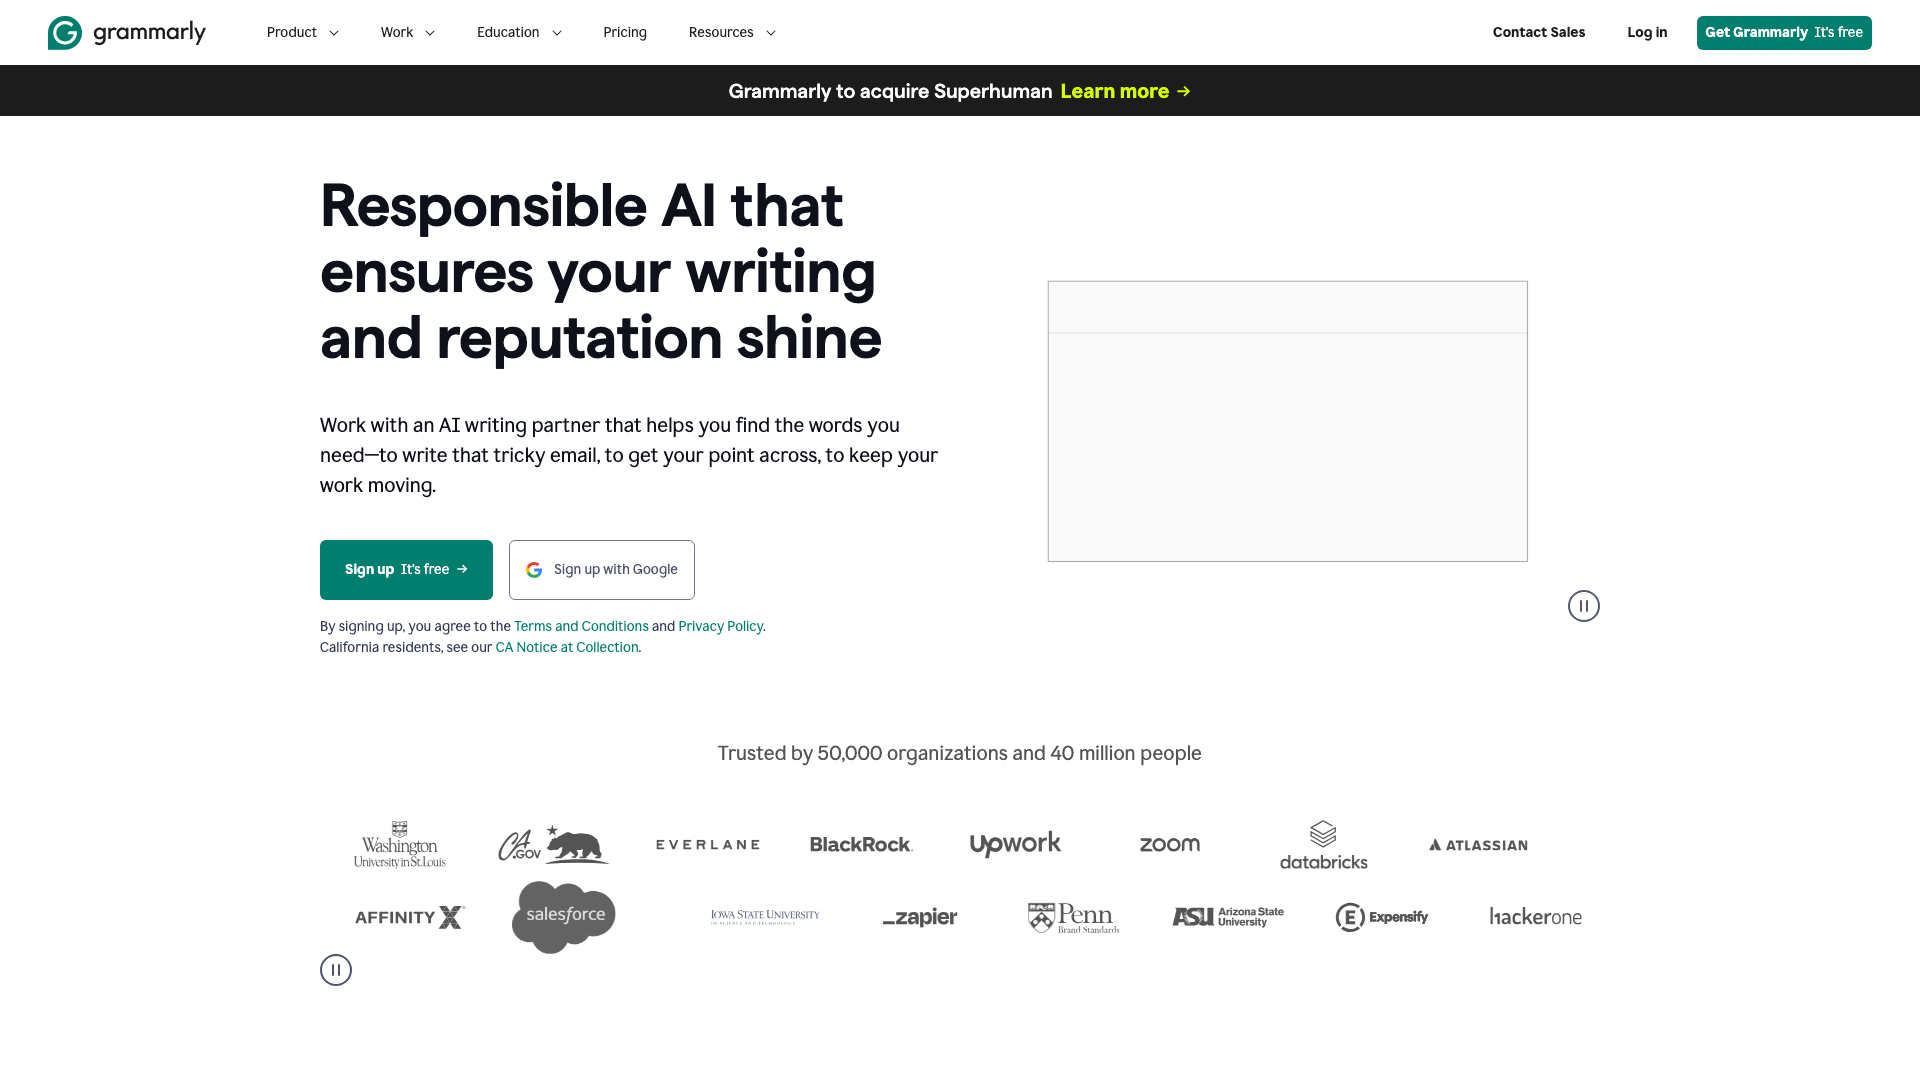This screenshot has height=1080, width=1920.
Task: Click Sign up It's free button
Action: pos(406,570)
